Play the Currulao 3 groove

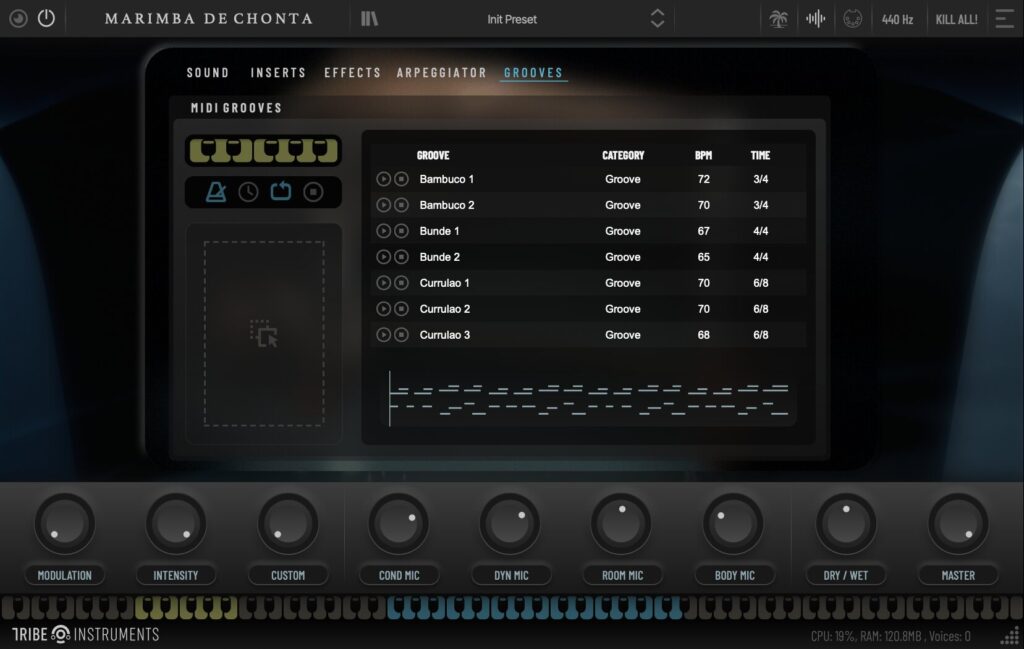tap(383, 335)
